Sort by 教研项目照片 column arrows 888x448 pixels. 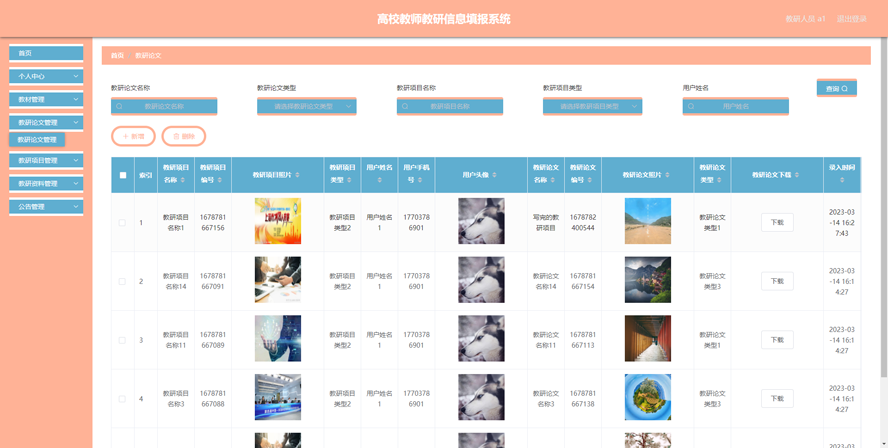pyautogui.click(x=298, y=175)
